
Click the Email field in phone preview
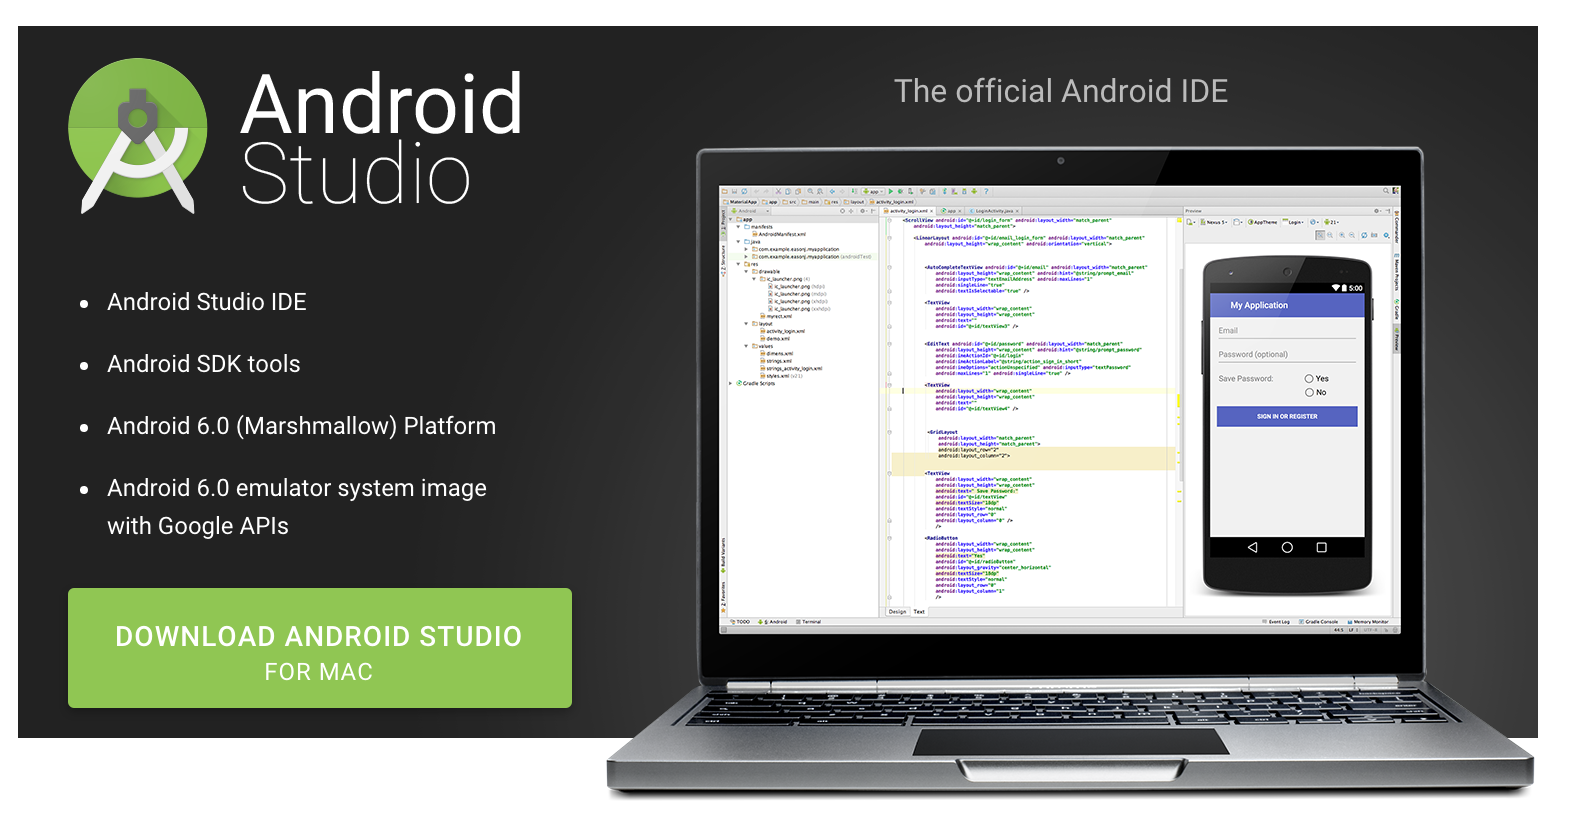pos(1287,331)
